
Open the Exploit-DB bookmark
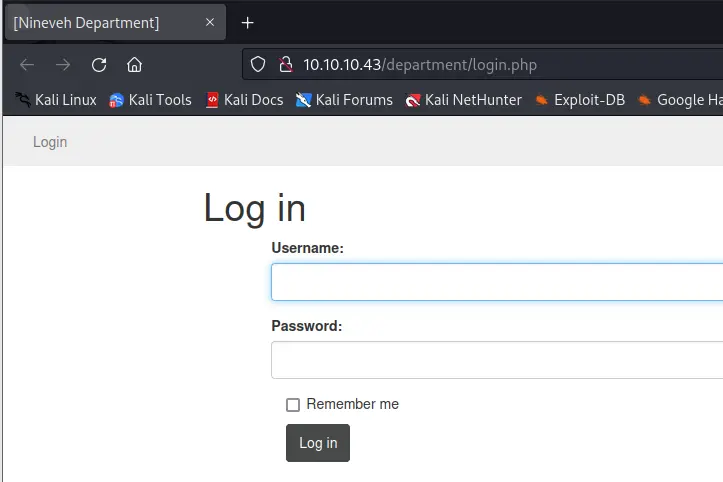point(580,100)
